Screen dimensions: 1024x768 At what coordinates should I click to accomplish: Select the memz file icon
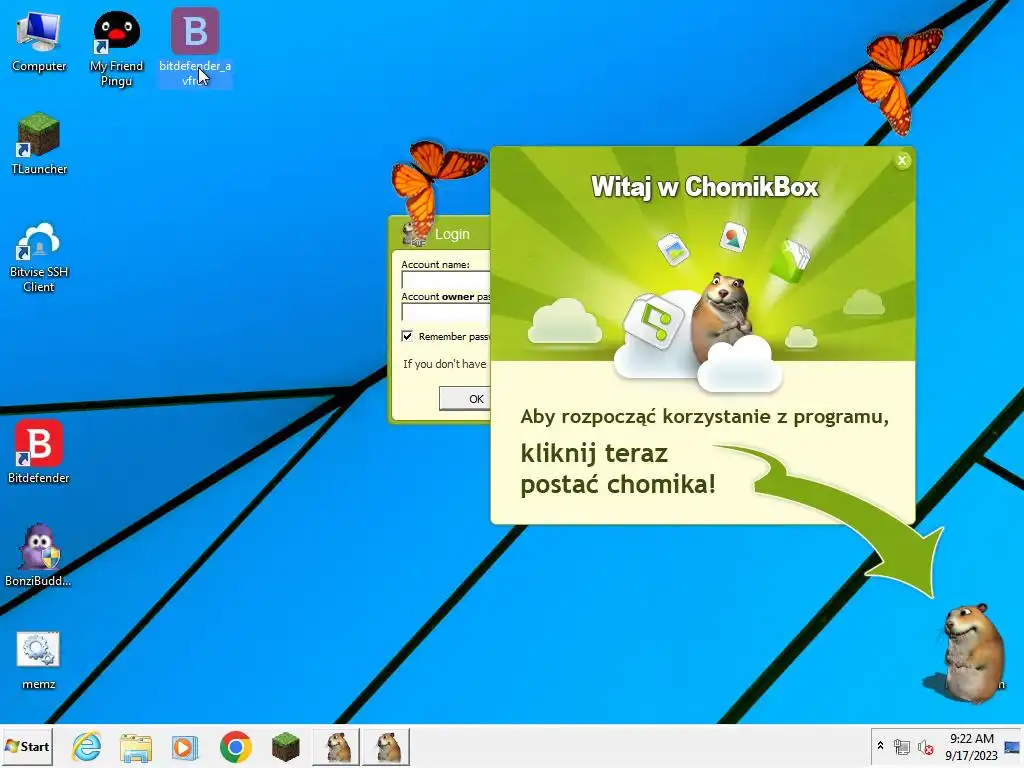(39, 660)
